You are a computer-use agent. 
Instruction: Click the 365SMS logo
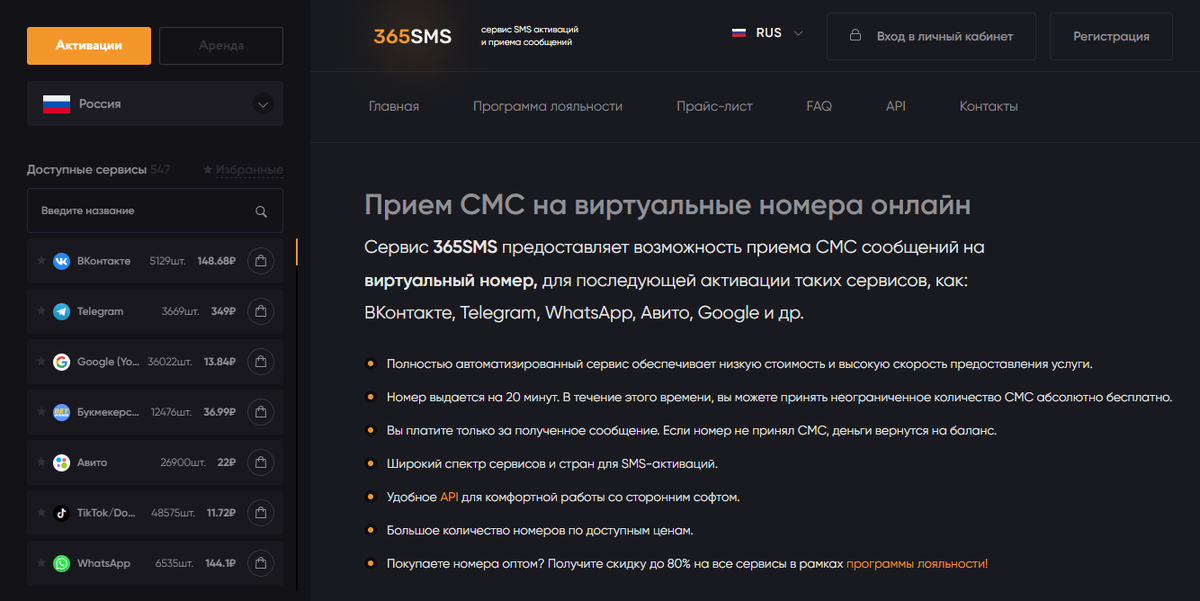[x=412, y=36]
